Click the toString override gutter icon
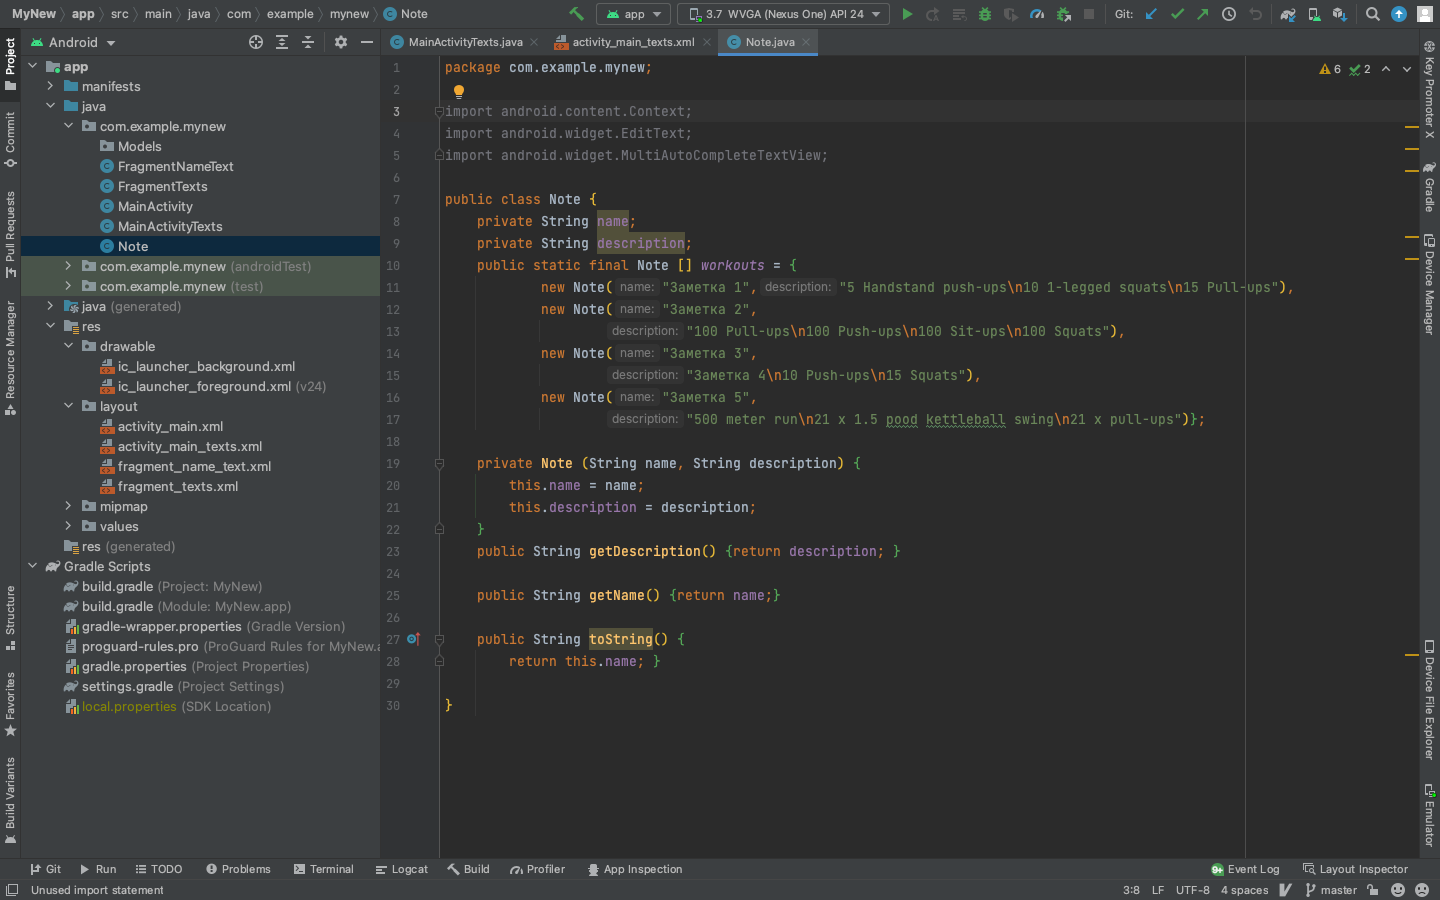 click(413, 639)
